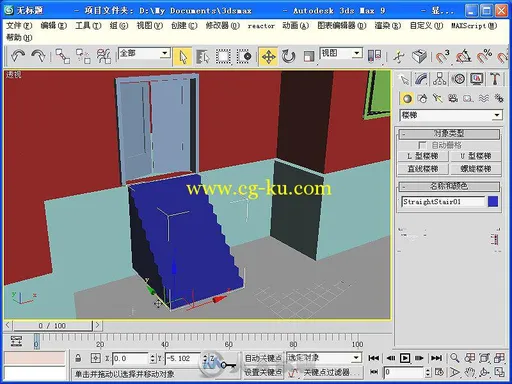Select the Helpers category icon
512x384 pixels.
pos(468,99)
